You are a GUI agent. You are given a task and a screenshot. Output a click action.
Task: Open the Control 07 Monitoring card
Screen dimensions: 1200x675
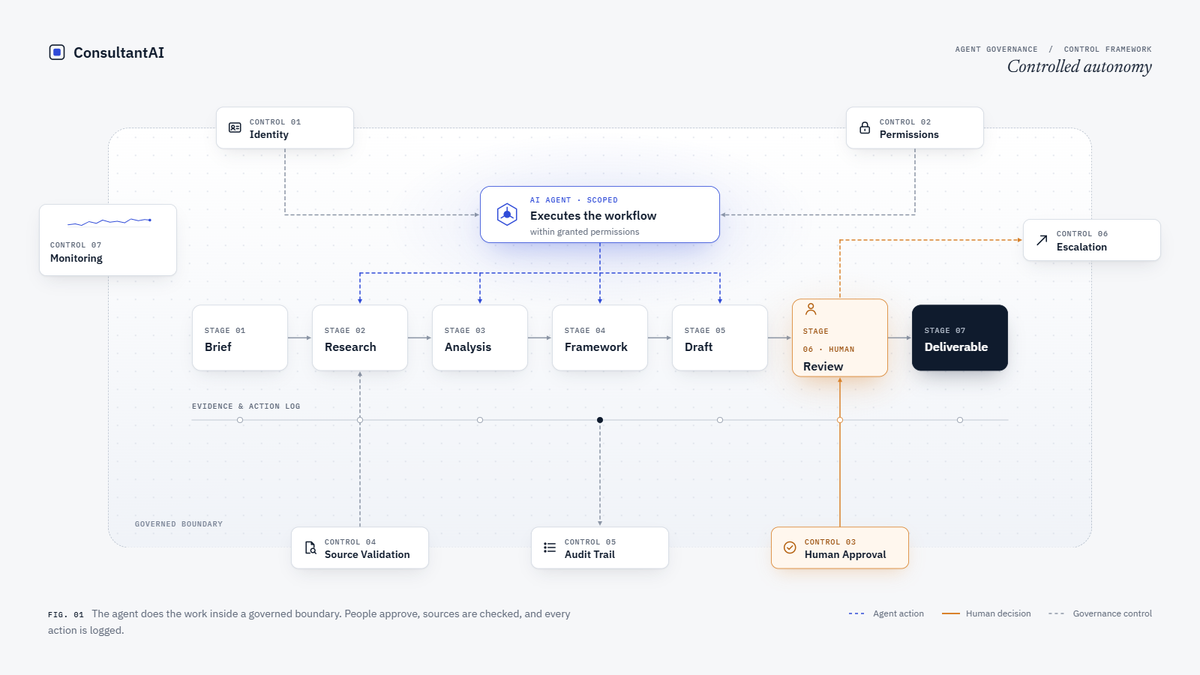point(108,240)
